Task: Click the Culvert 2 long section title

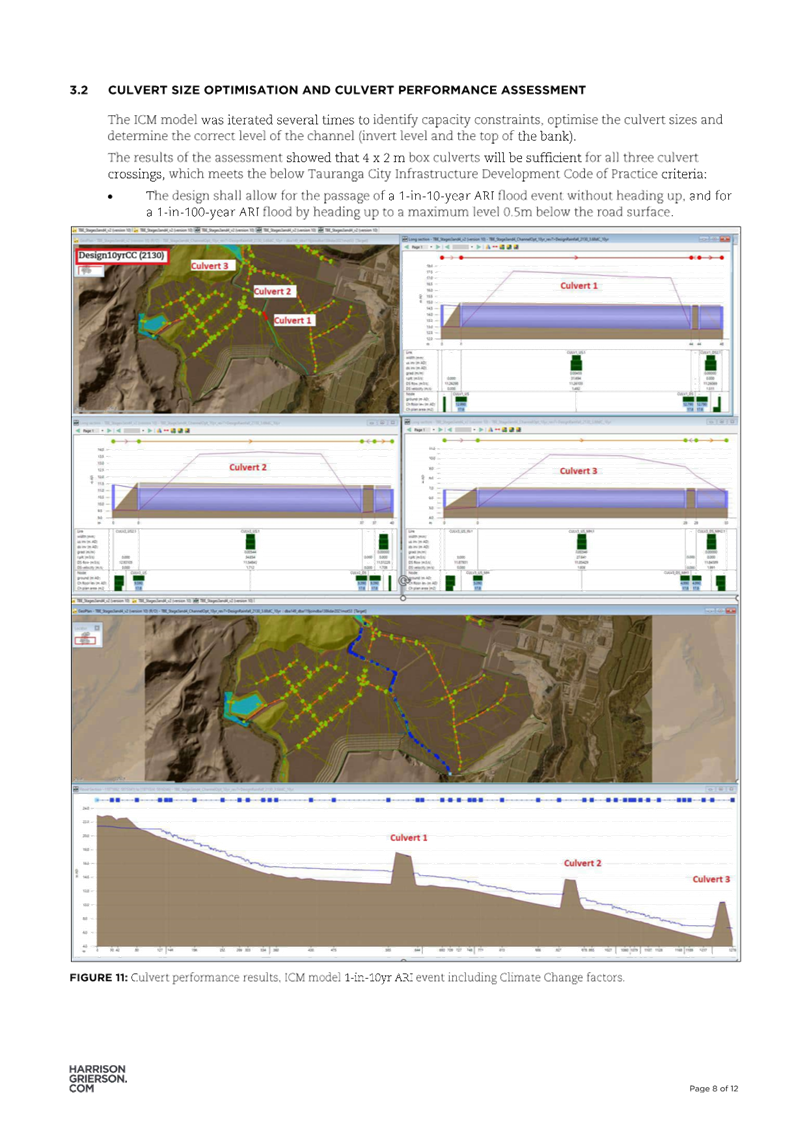Action: pos(249,467)
